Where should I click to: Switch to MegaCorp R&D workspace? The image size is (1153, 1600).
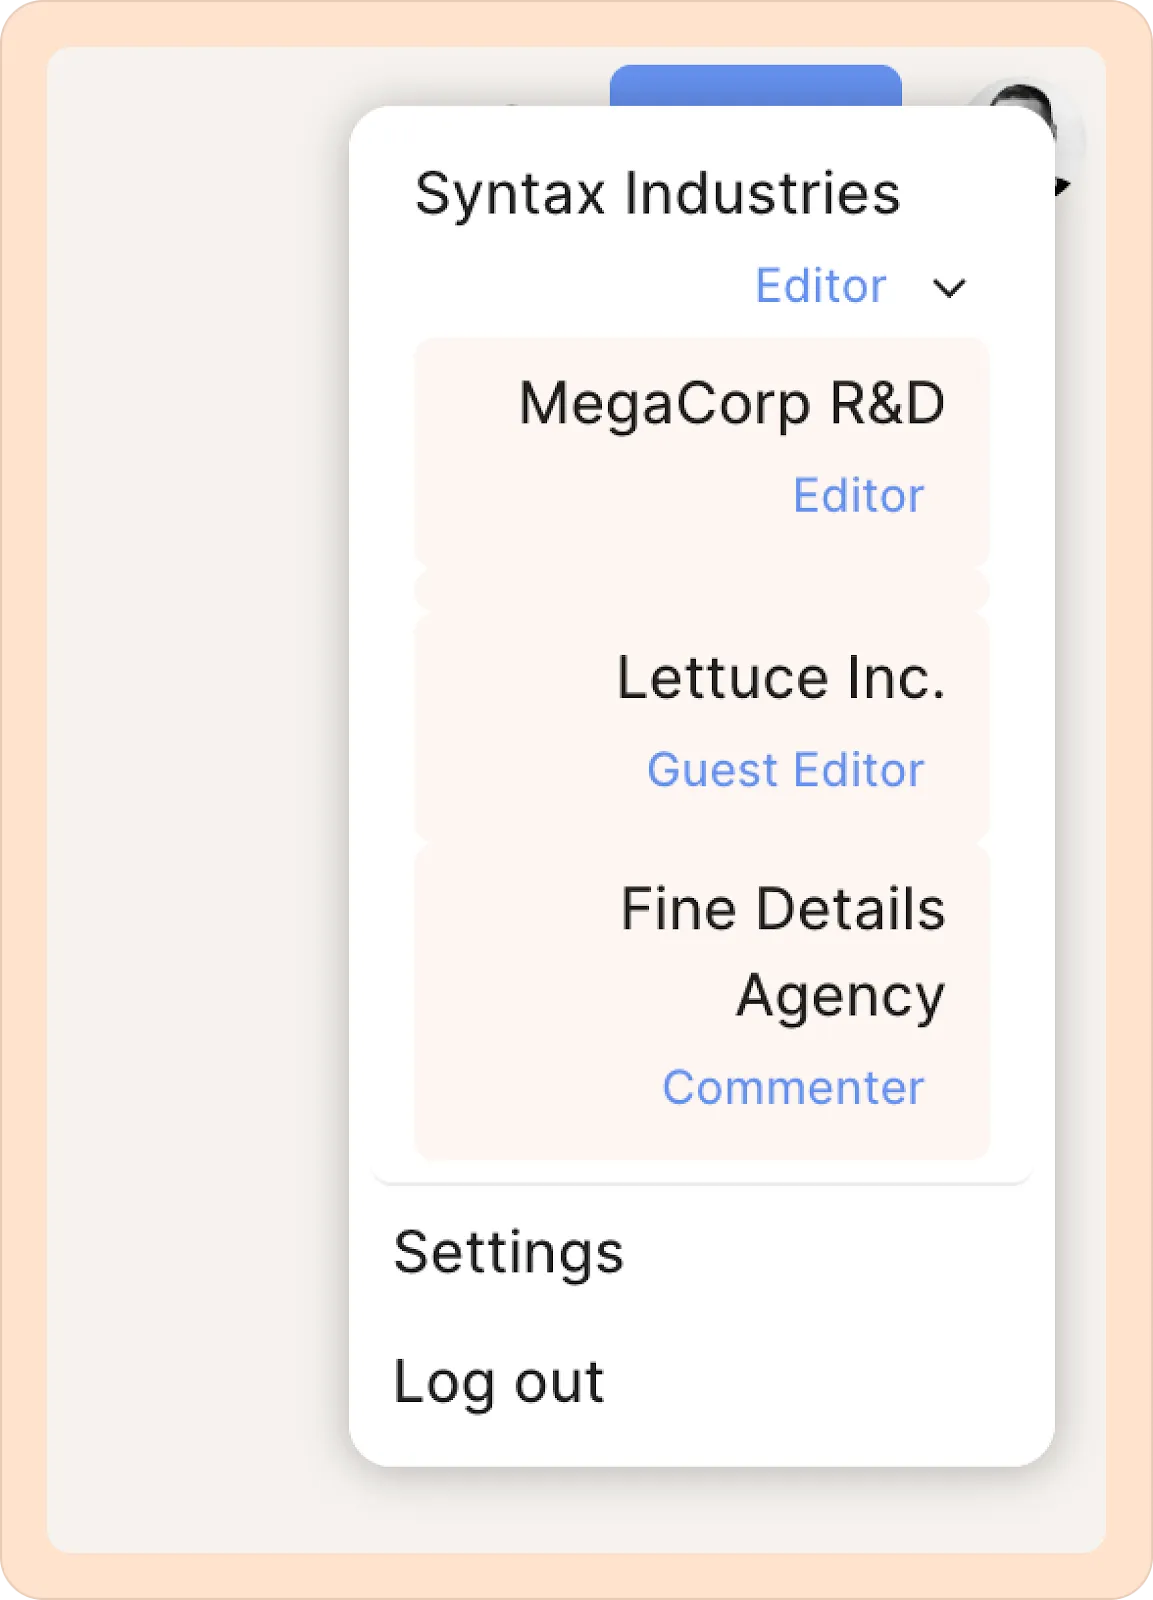point(731,404)
